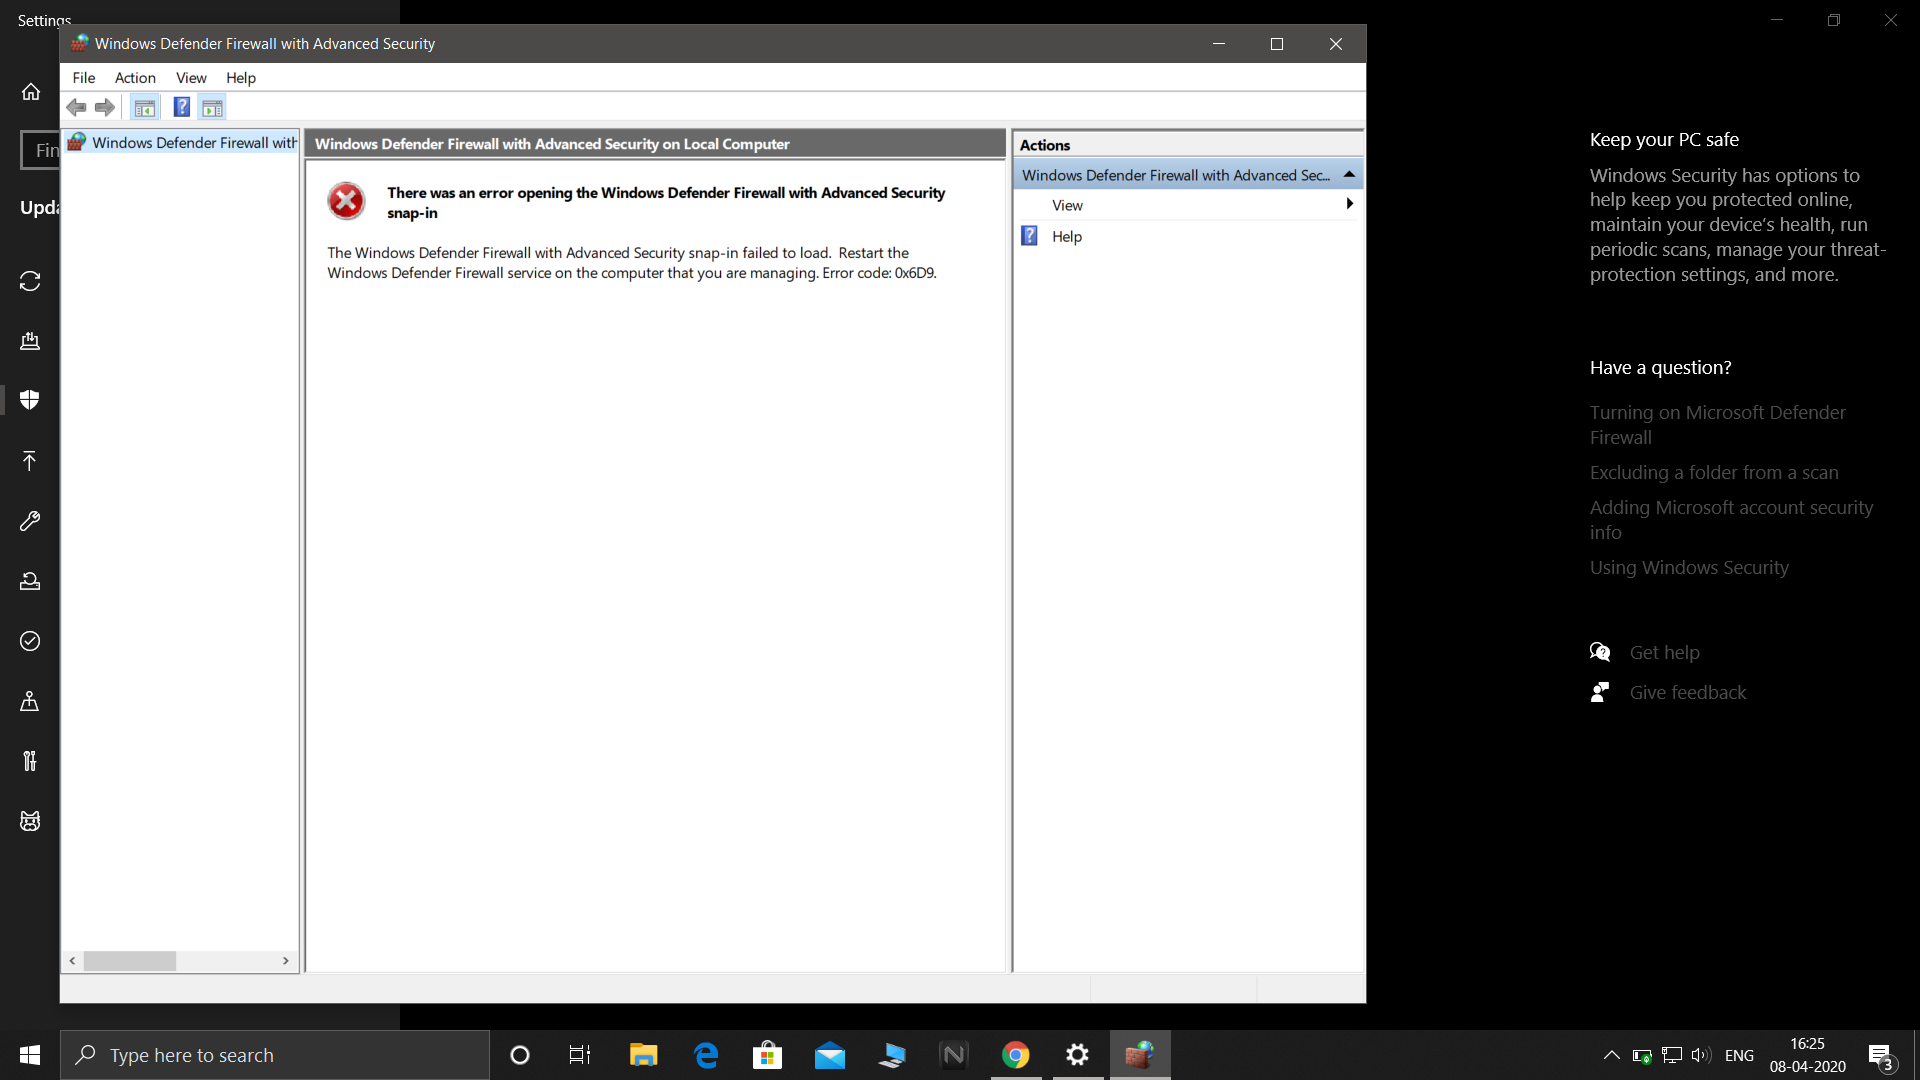This screenshot has width=1920, height=1080.
Task: Click the blue Help question mark toolbar icon
Action: tap(181, 107)
